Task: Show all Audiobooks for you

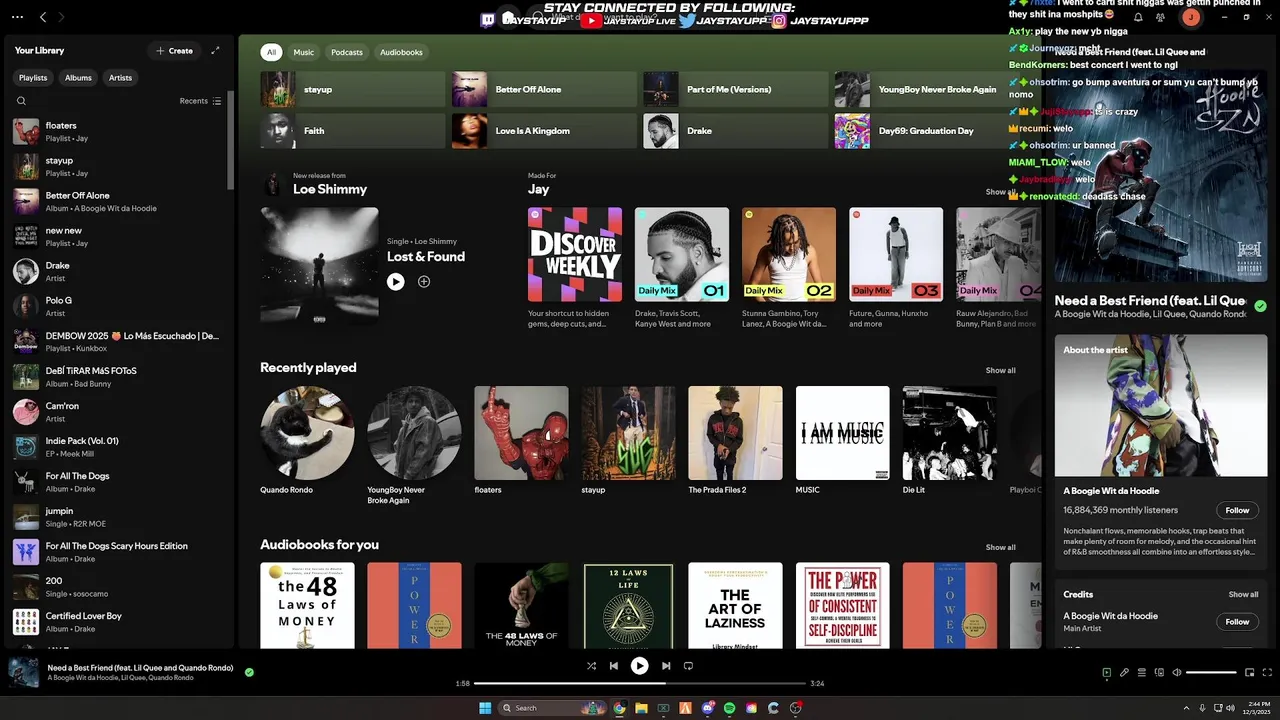Action: [x=1000, y=547]
